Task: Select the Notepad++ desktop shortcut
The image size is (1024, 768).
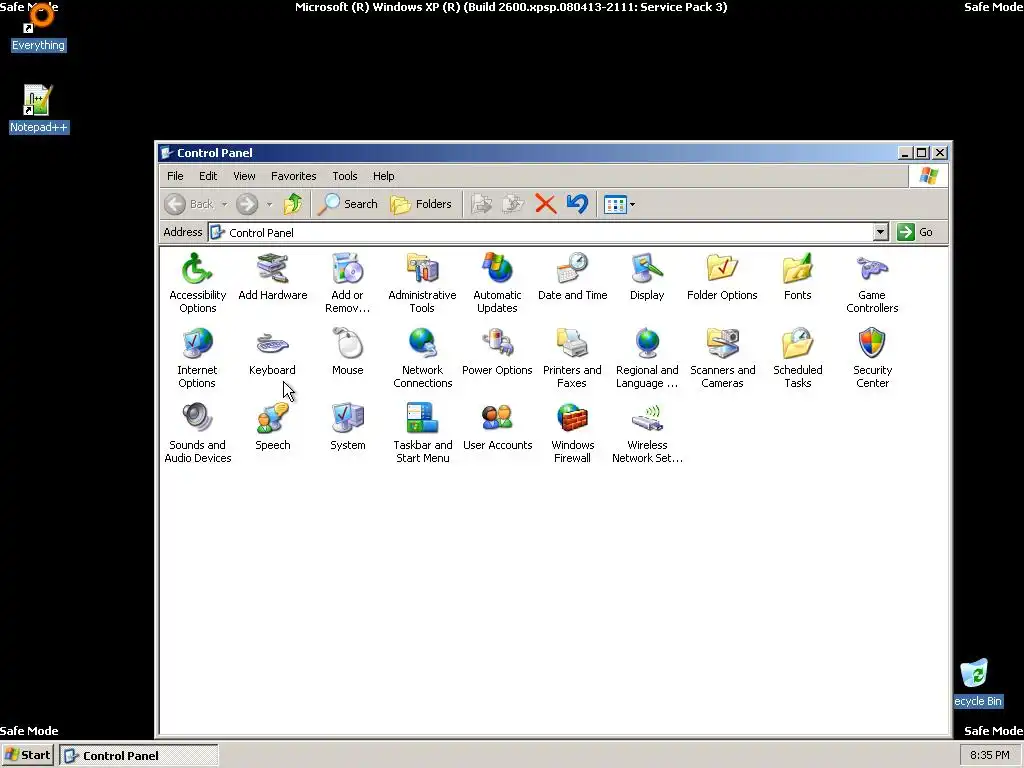Action: (39, 109)
